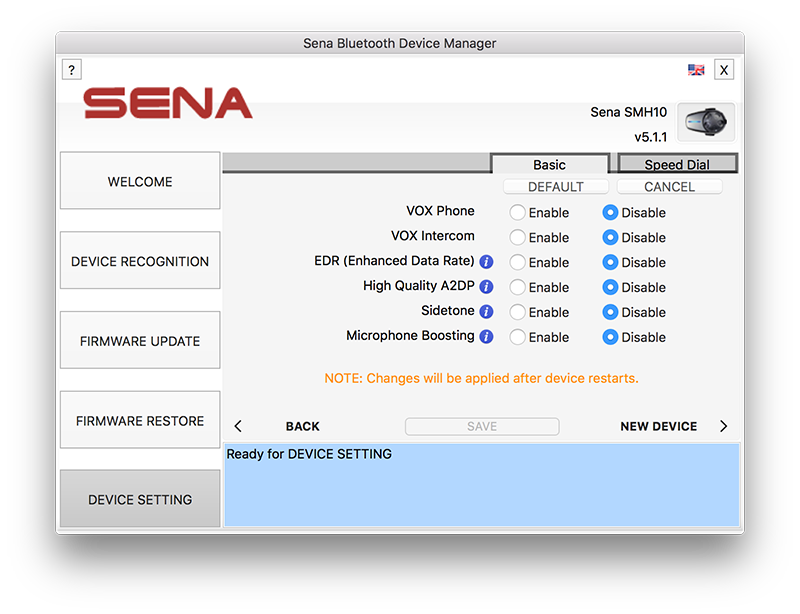Click the SAVE button
The height and width of the screenshot is (614, 800).
tap(482, 426)
